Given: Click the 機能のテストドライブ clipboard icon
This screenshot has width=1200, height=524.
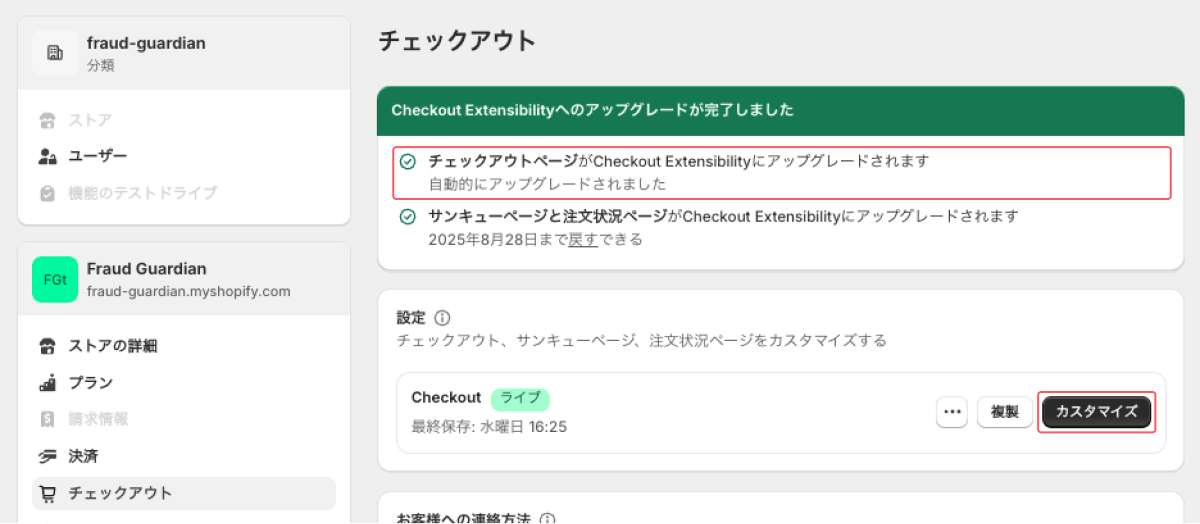Looking at the screenshot, I should 47,193.
